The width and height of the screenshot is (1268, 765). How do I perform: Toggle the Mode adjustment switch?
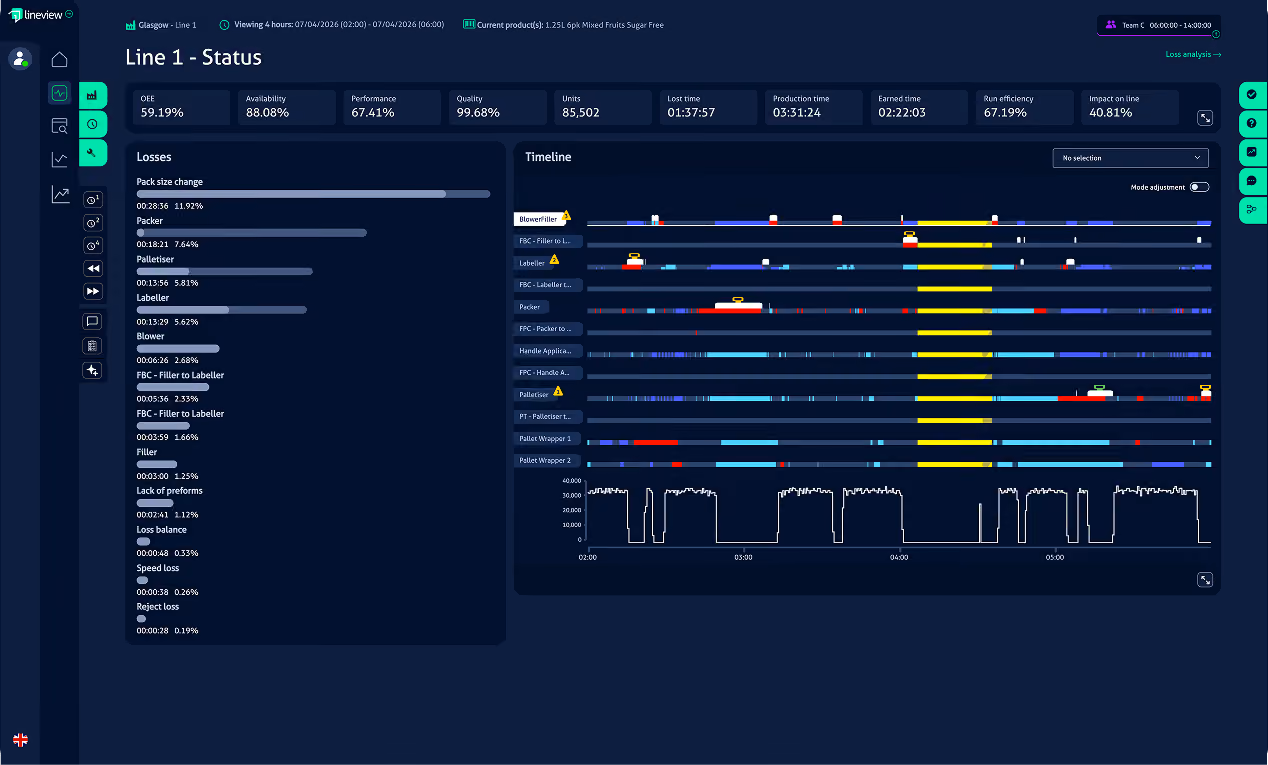[x=1199, y=187]
